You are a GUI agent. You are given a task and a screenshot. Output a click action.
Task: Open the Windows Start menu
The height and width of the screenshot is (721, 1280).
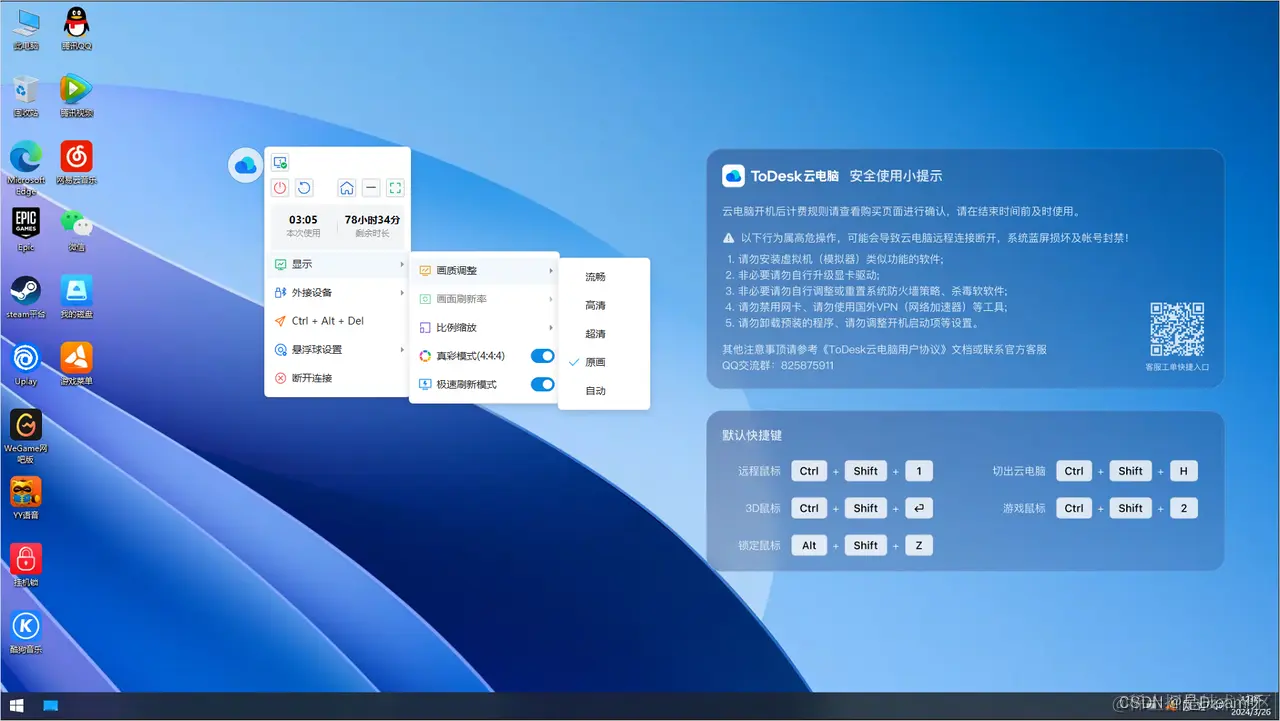point(15,706)
